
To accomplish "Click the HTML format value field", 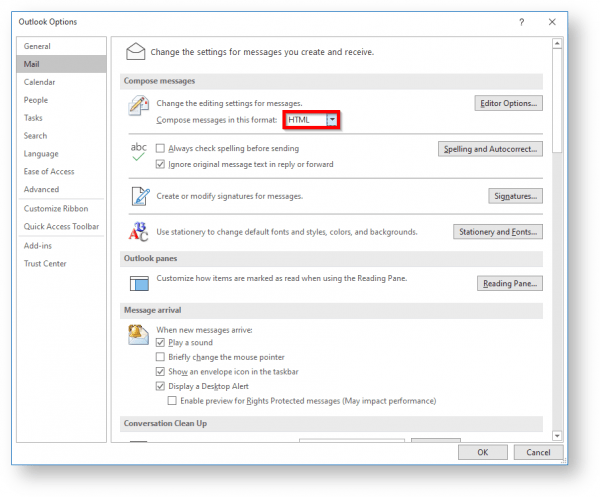I will point(305,120).
